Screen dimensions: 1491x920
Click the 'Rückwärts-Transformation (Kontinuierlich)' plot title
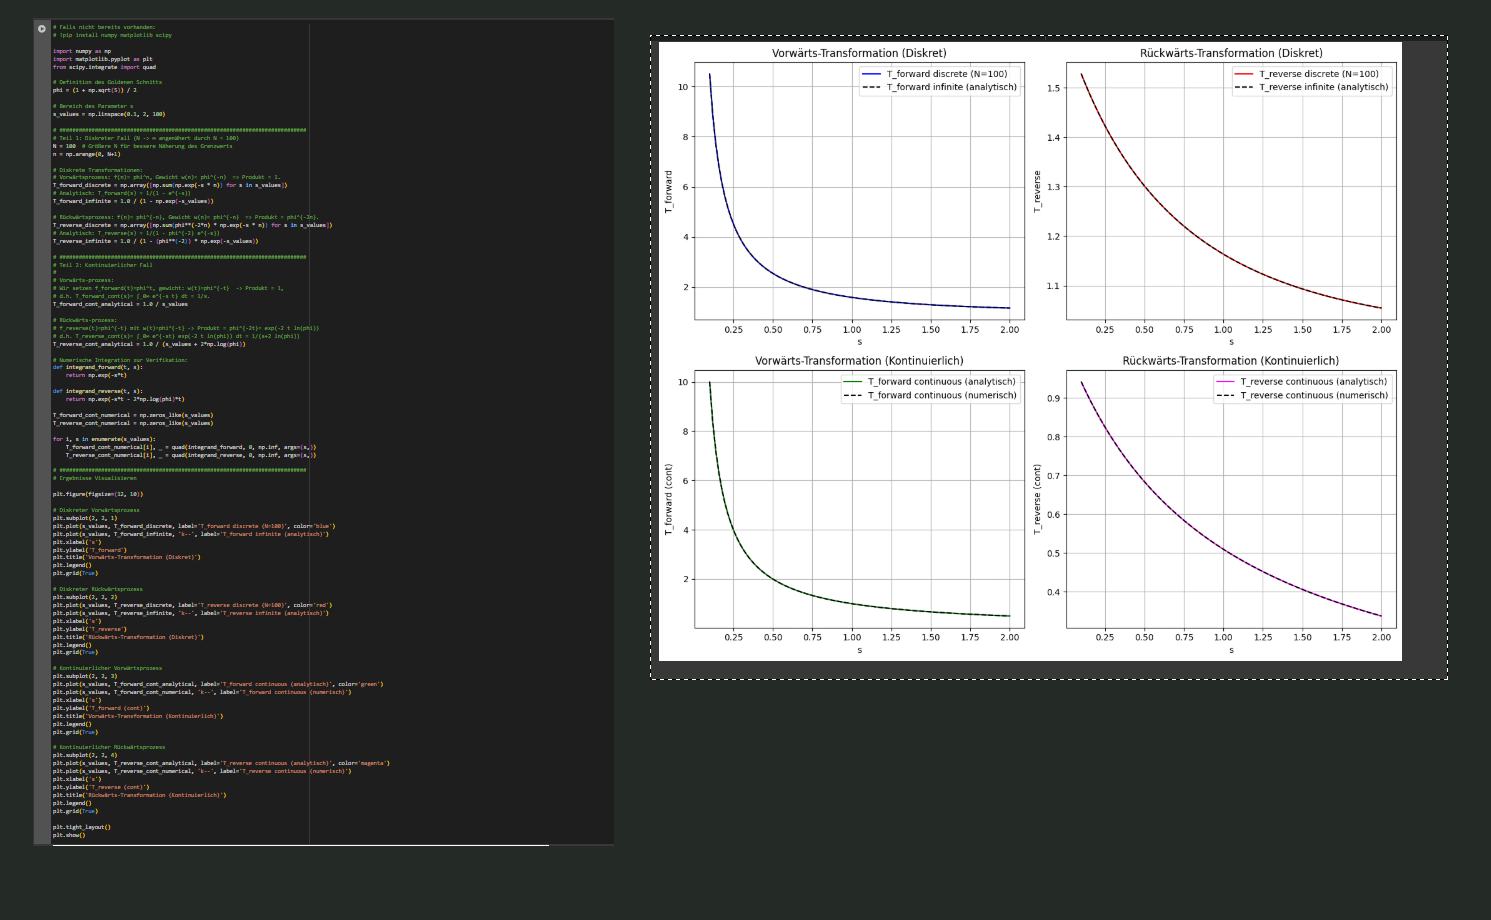pyautogui.click(x=1230, y=361)
